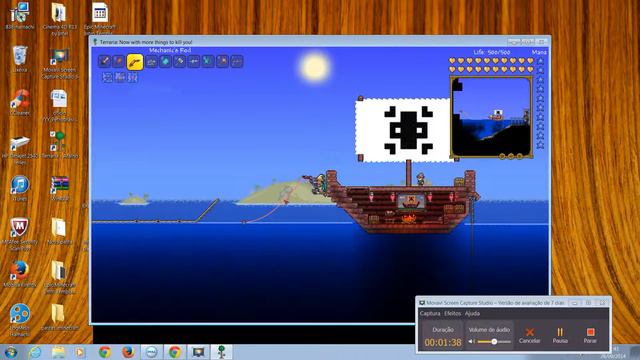The image size is (640, 360).
Task: Select the last hotbar slot in Terraria
Action: (237, 62)
